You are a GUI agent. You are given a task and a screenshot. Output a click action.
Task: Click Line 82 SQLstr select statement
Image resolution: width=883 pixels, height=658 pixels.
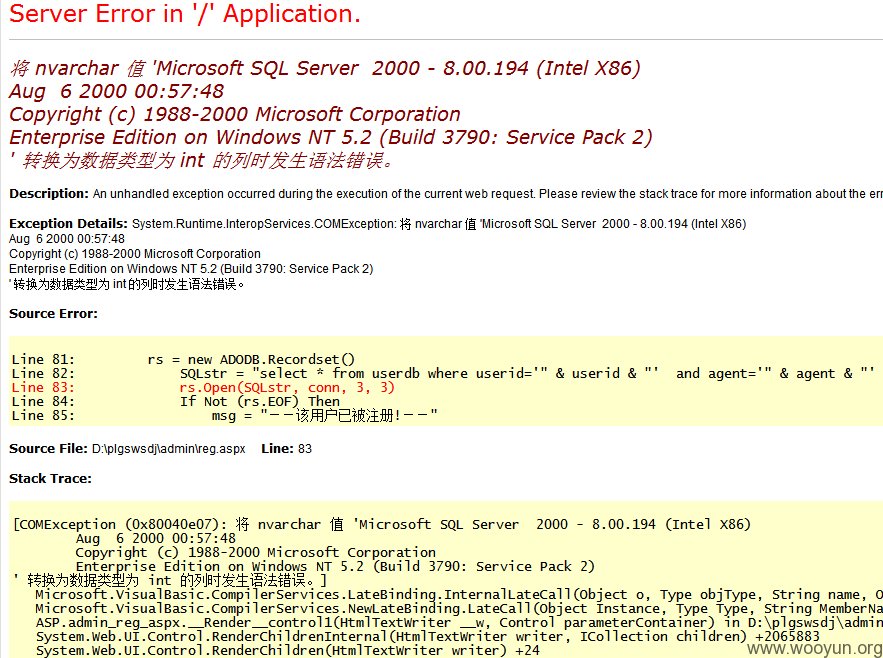click(443, 374)
